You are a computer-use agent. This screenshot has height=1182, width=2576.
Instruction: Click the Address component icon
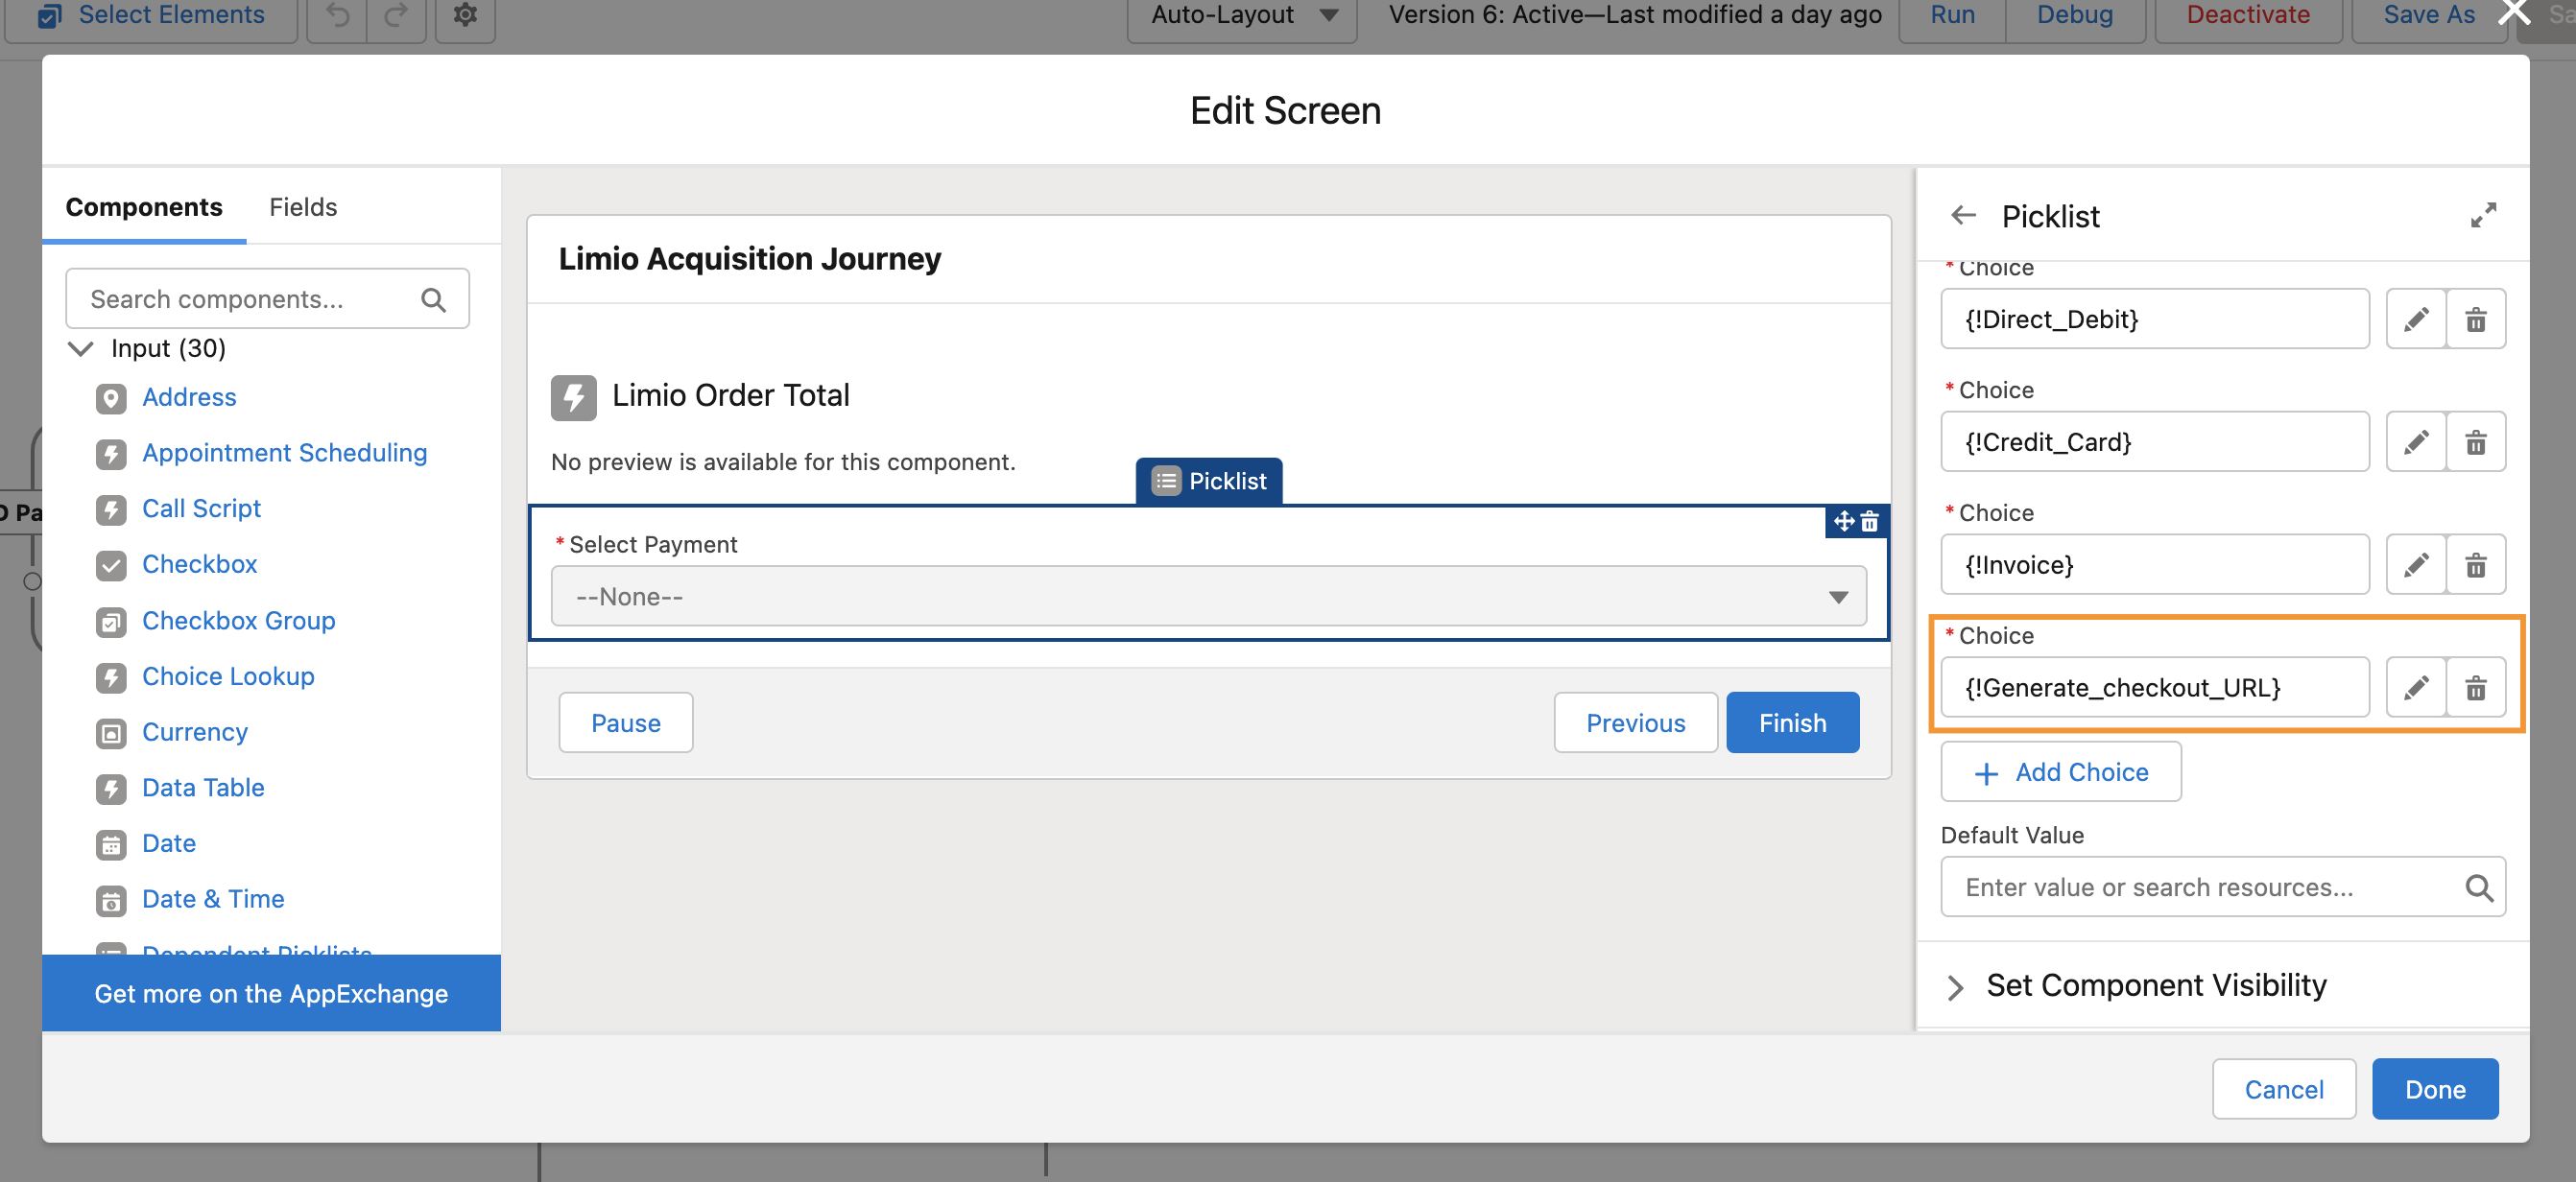point(111,398)
